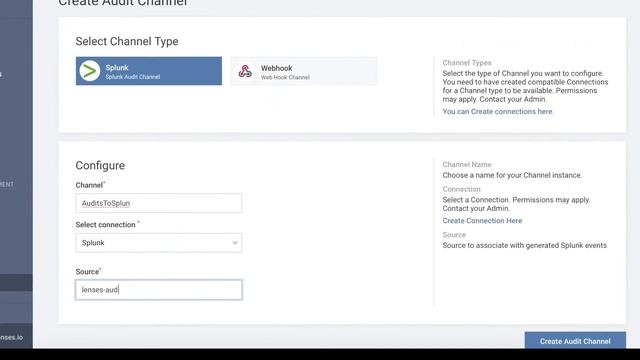The width and height of the screenshot is (640, 360).
Task: Click the lenses.io label in sidebar
Action: (x=11, y=337)
